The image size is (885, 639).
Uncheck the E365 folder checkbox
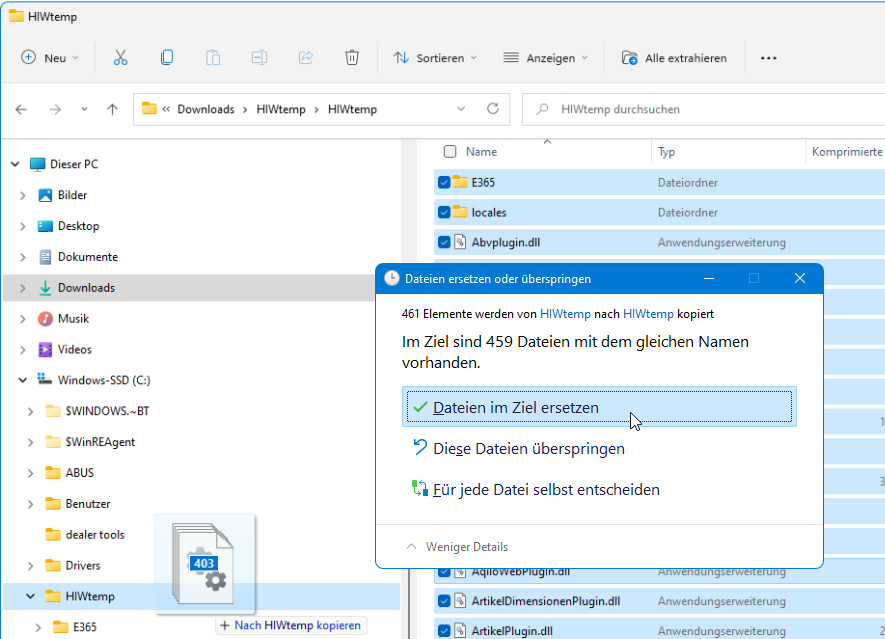pos(444,182)
